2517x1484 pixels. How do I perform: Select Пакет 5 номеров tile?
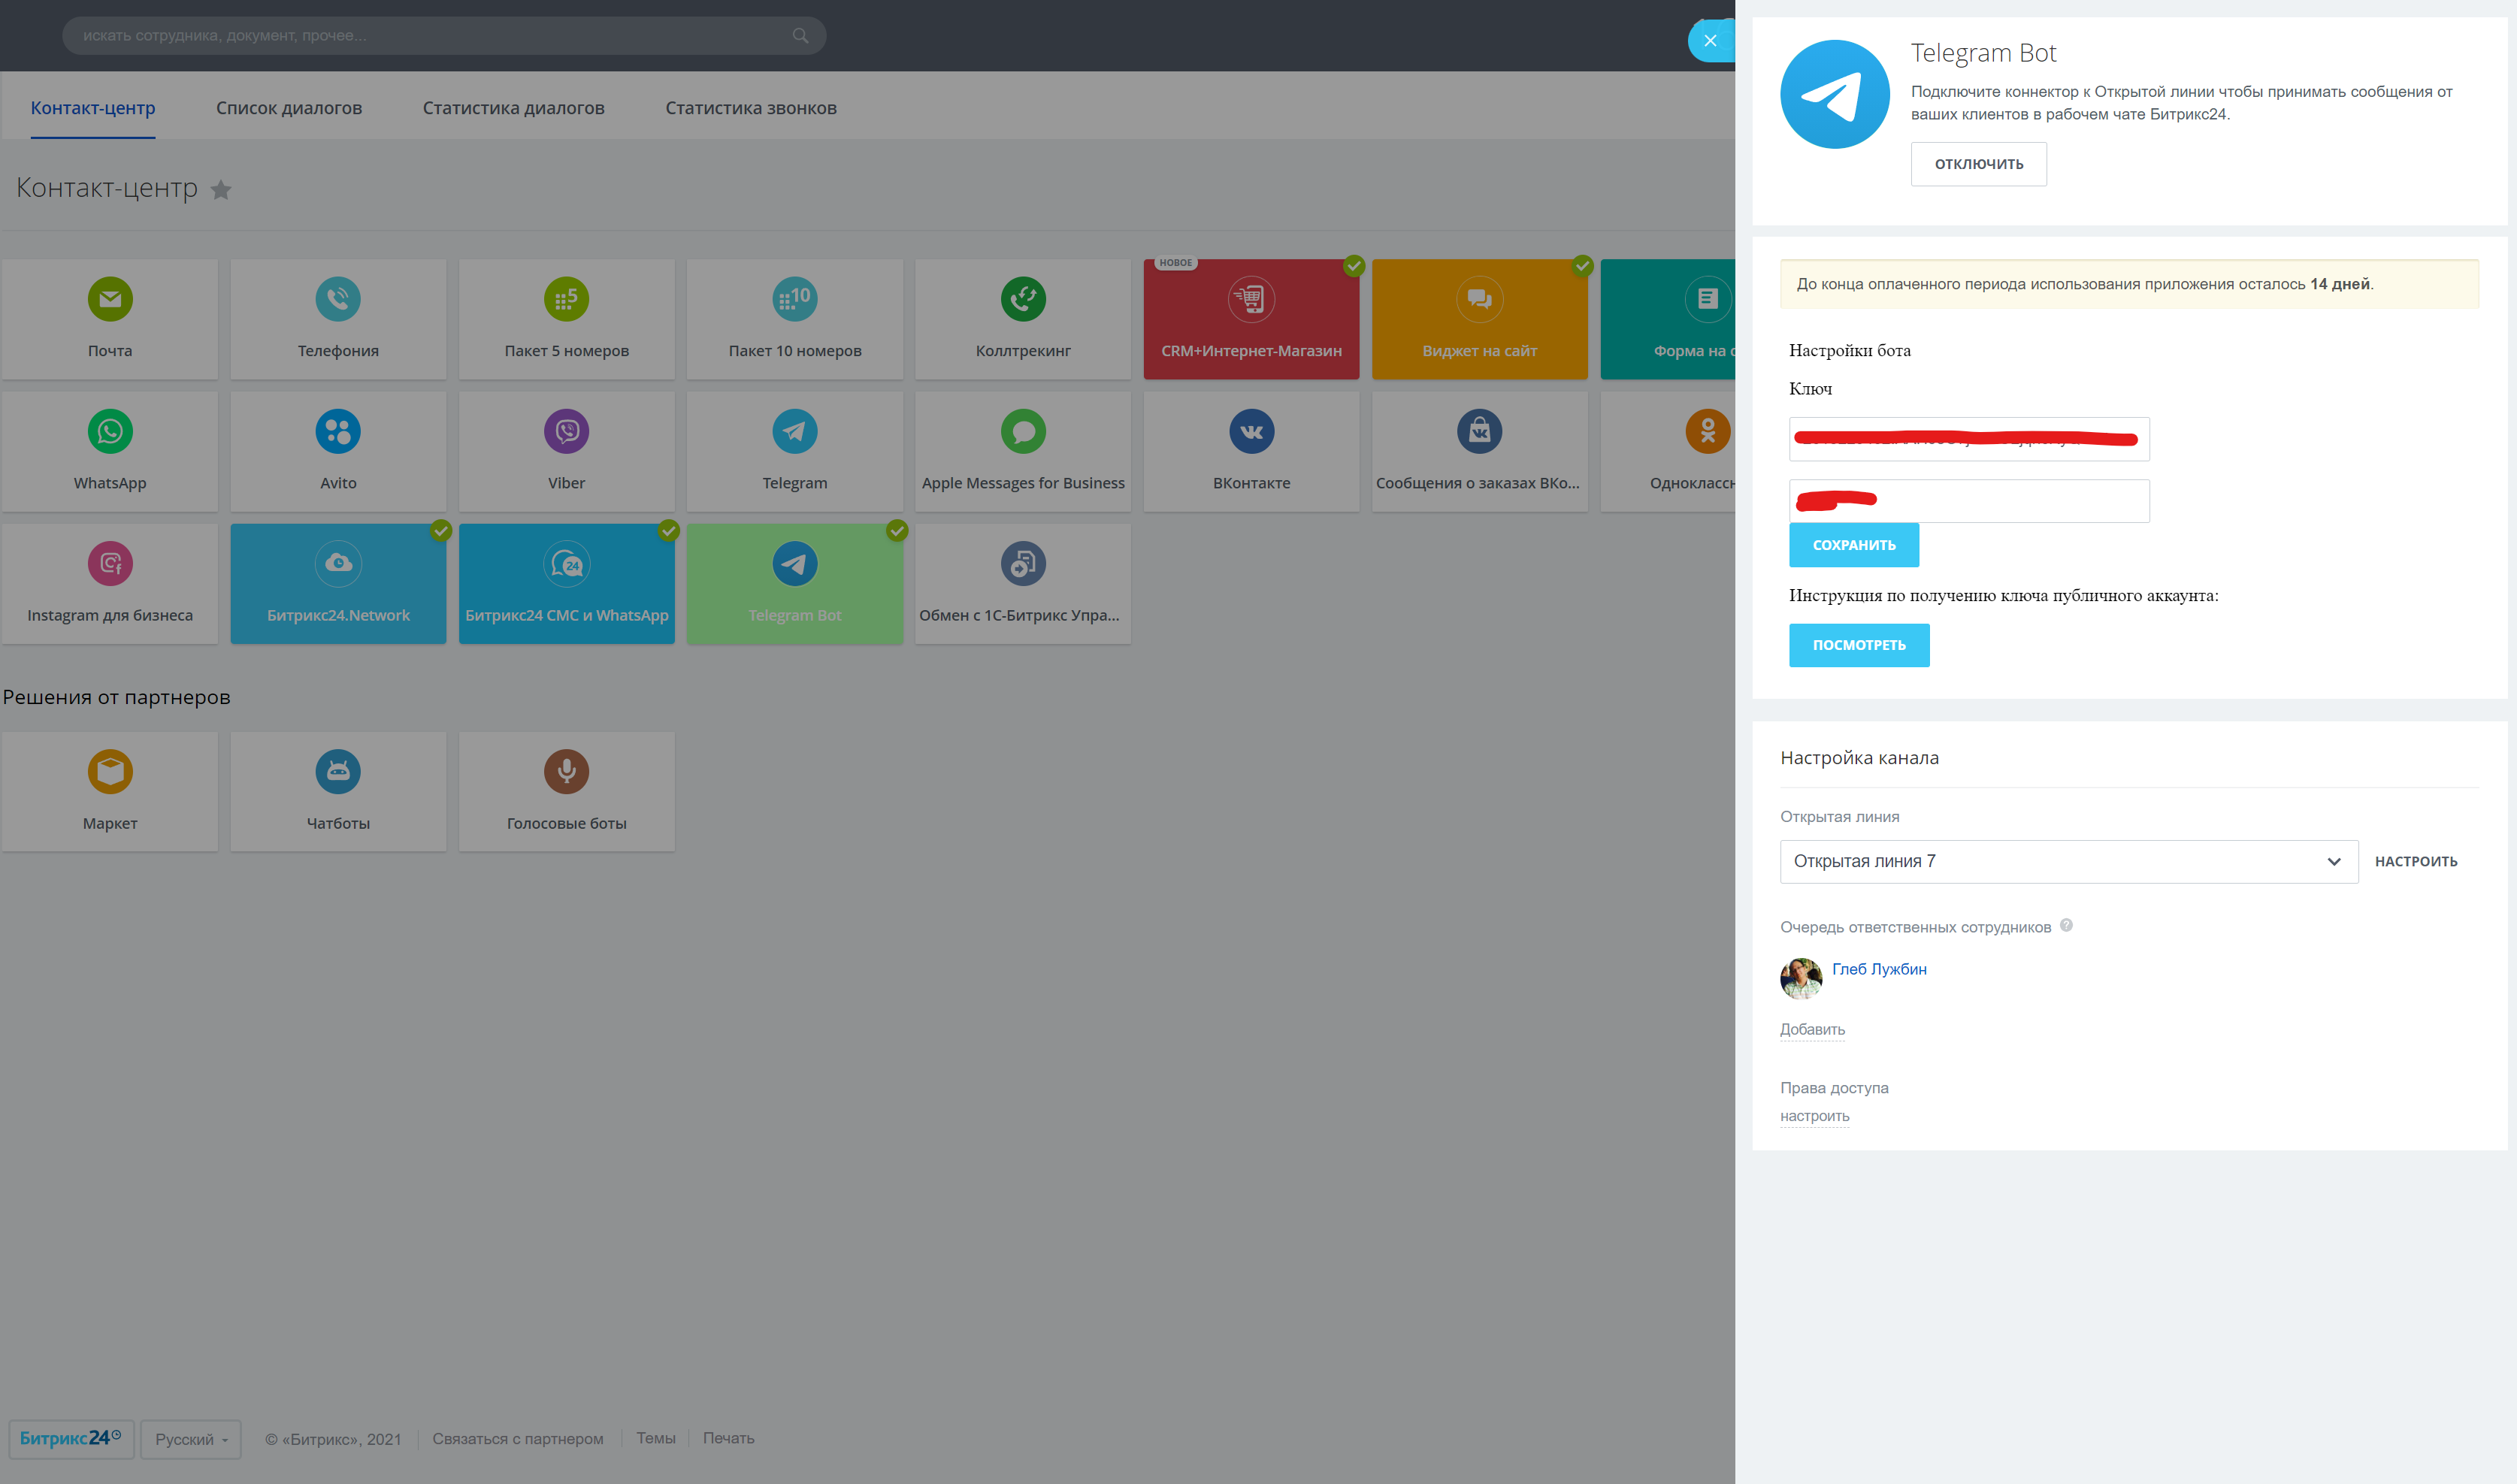pyautogui.click(x=566, y=319)
